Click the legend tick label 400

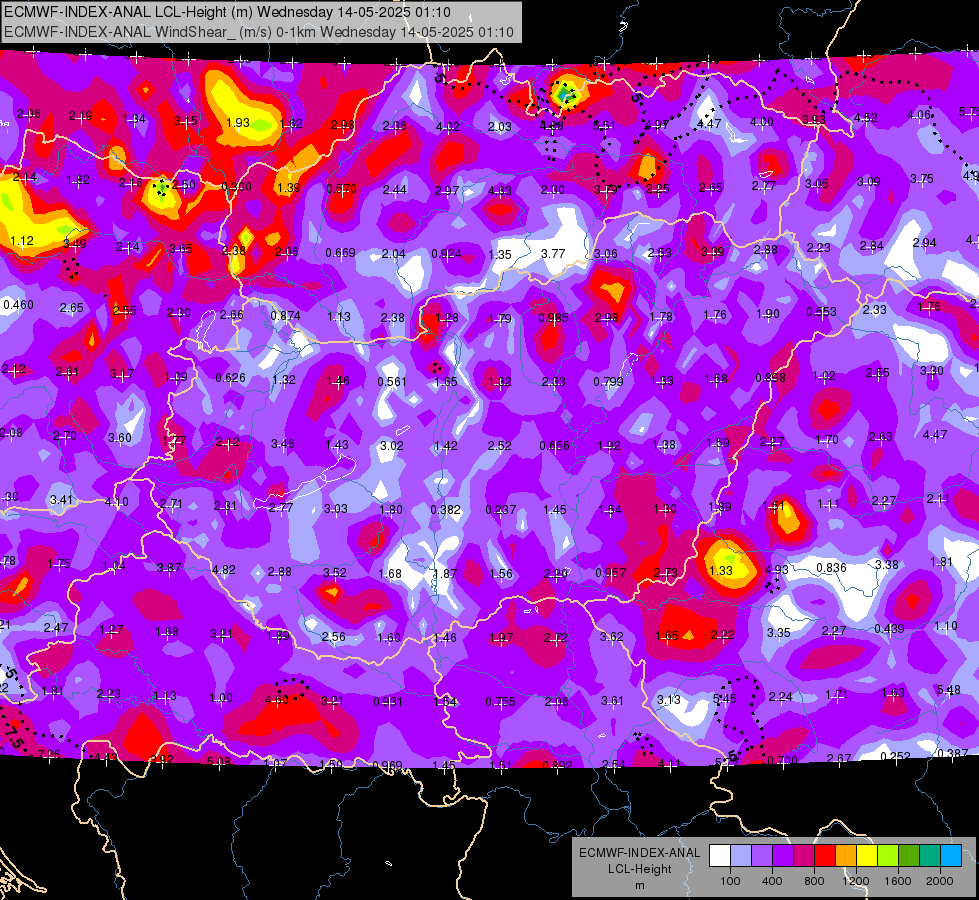click(772, 881)
